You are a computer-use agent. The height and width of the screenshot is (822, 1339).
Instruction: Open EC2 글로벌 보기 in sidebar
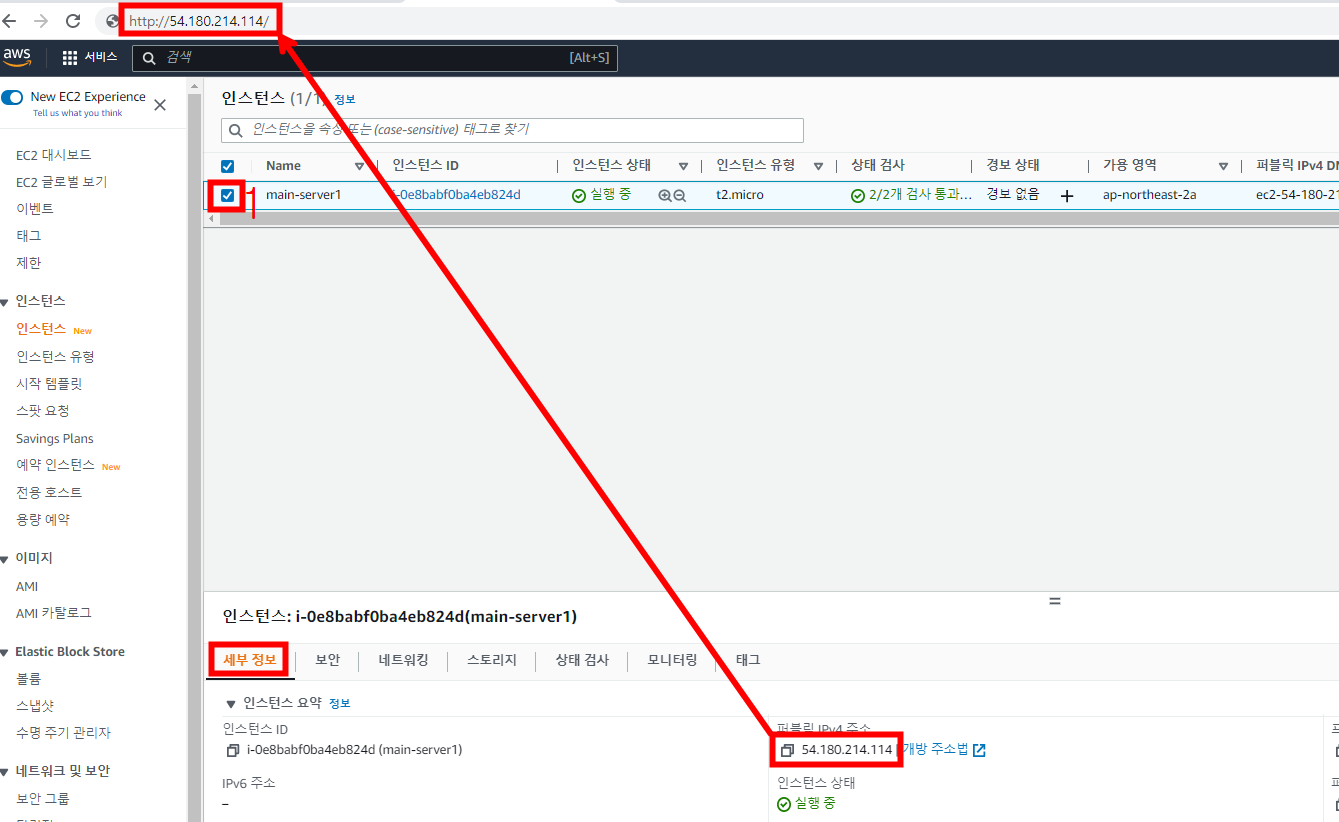[x=62, y=182]
